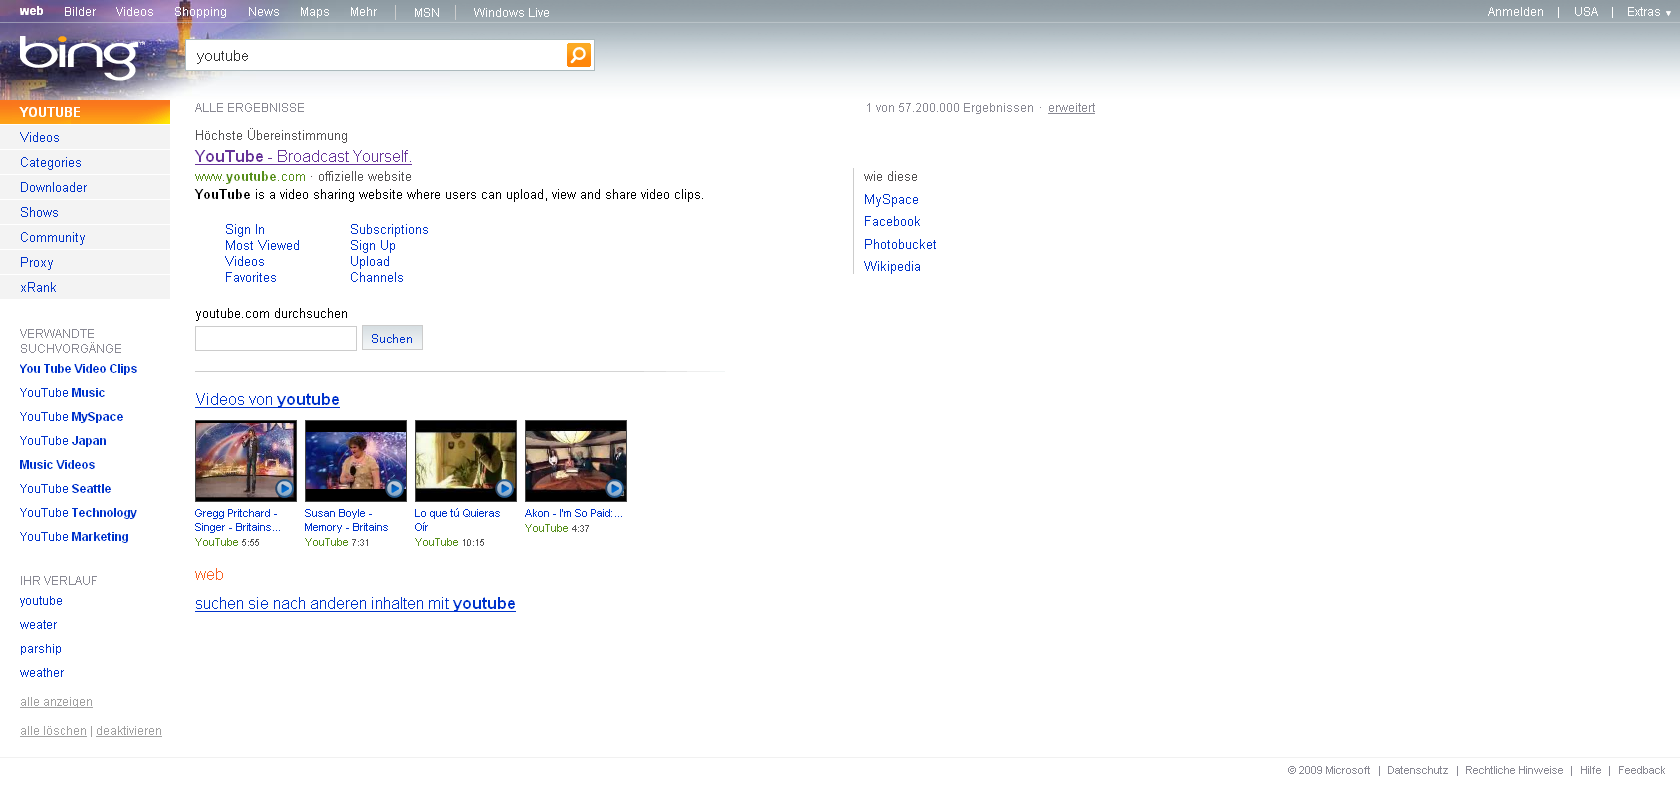Search related YouTube Japan
Screen dimensions: 1680x807
point(63,441)
